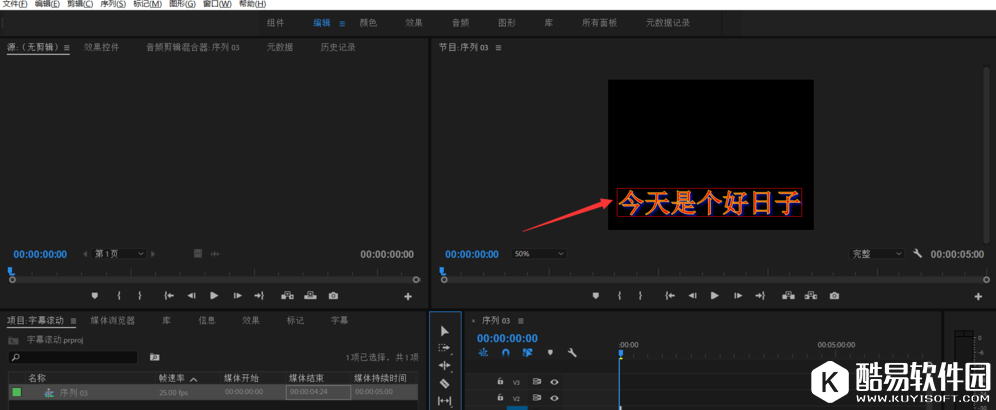This screenshot has width=996, height=410.
Task: Hide track V3 using the eye icon
Action: [x=554, y=382]
